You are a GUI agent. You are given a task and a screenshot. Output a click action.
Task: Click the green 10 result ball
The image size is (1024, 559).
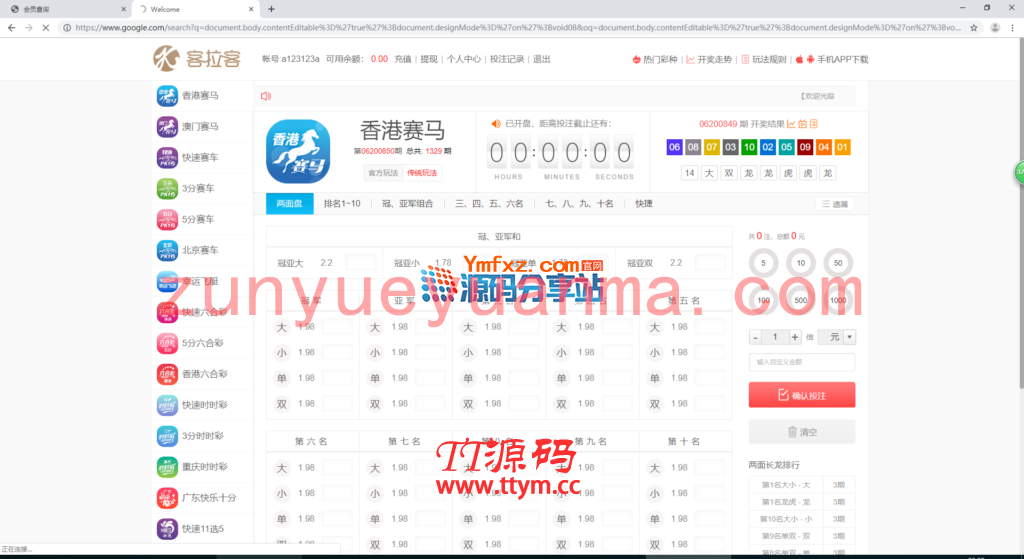point(749,147)
